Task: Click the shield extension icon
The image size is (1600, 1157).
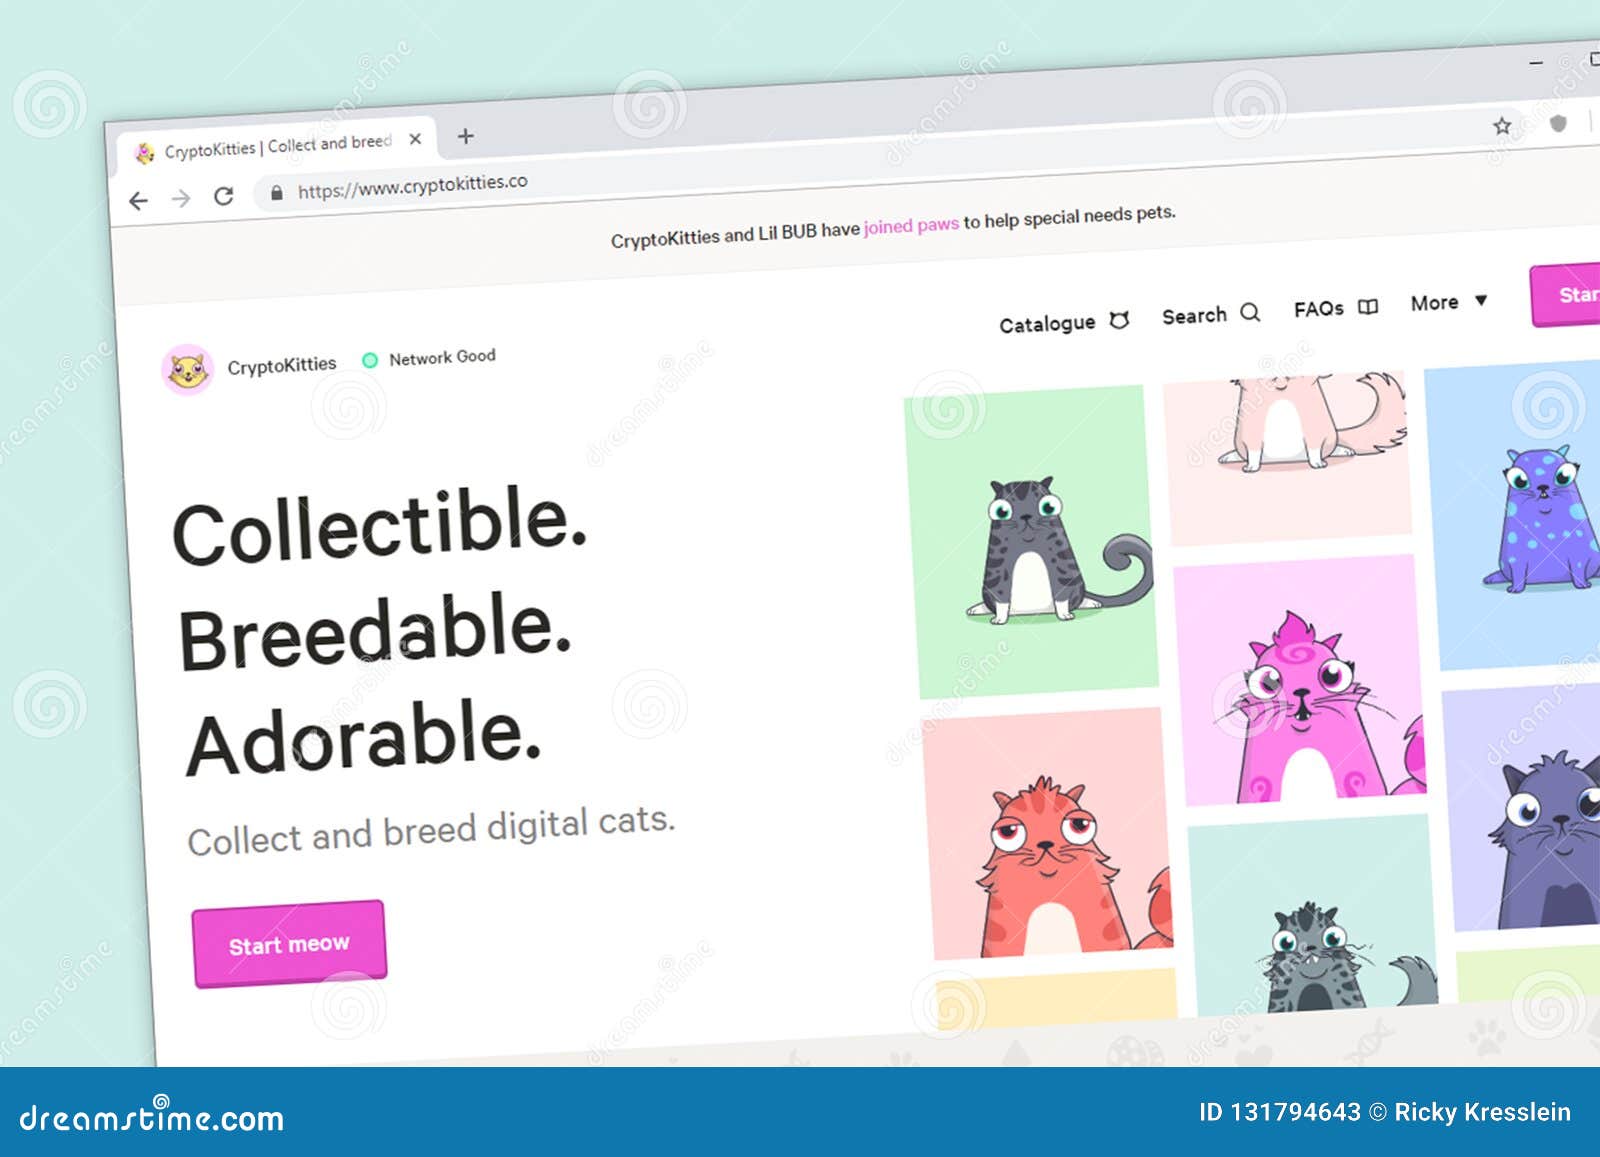Action: point(1558,123)
